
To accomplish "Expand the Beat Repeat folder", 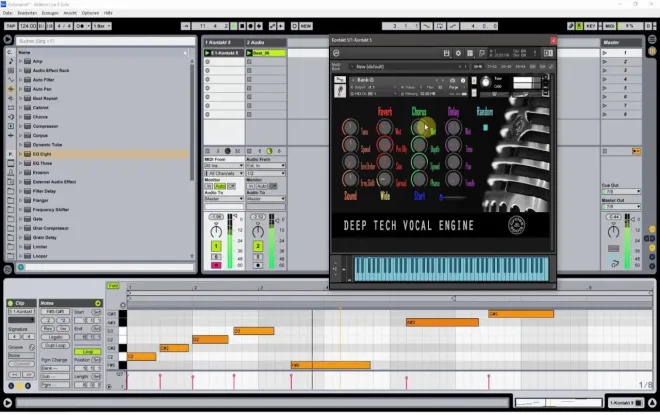I will click(20, 98).
